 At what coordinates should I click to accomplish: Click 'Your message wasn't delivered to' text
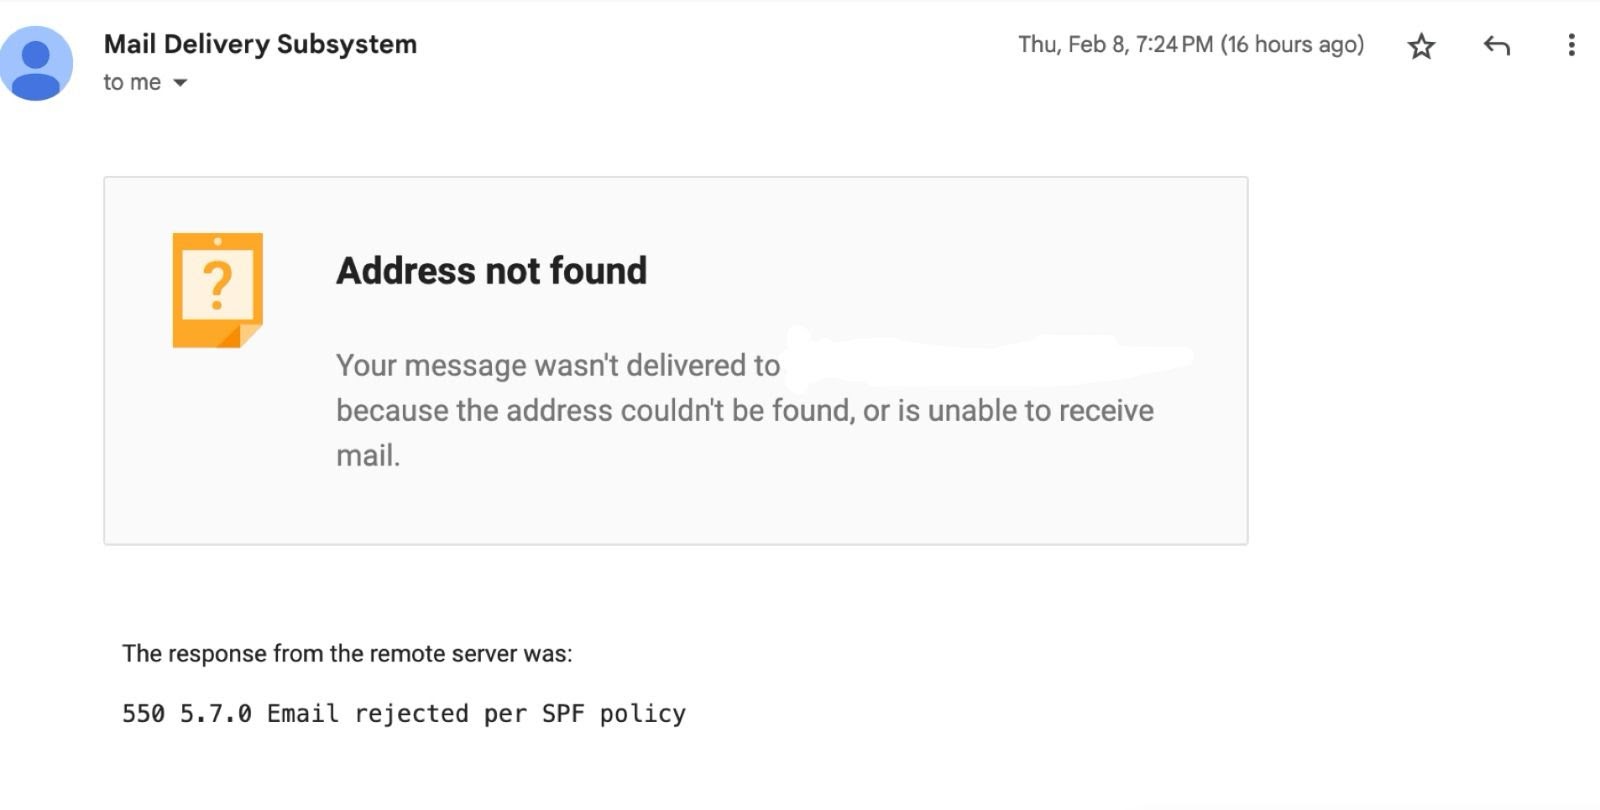[558, 365]
